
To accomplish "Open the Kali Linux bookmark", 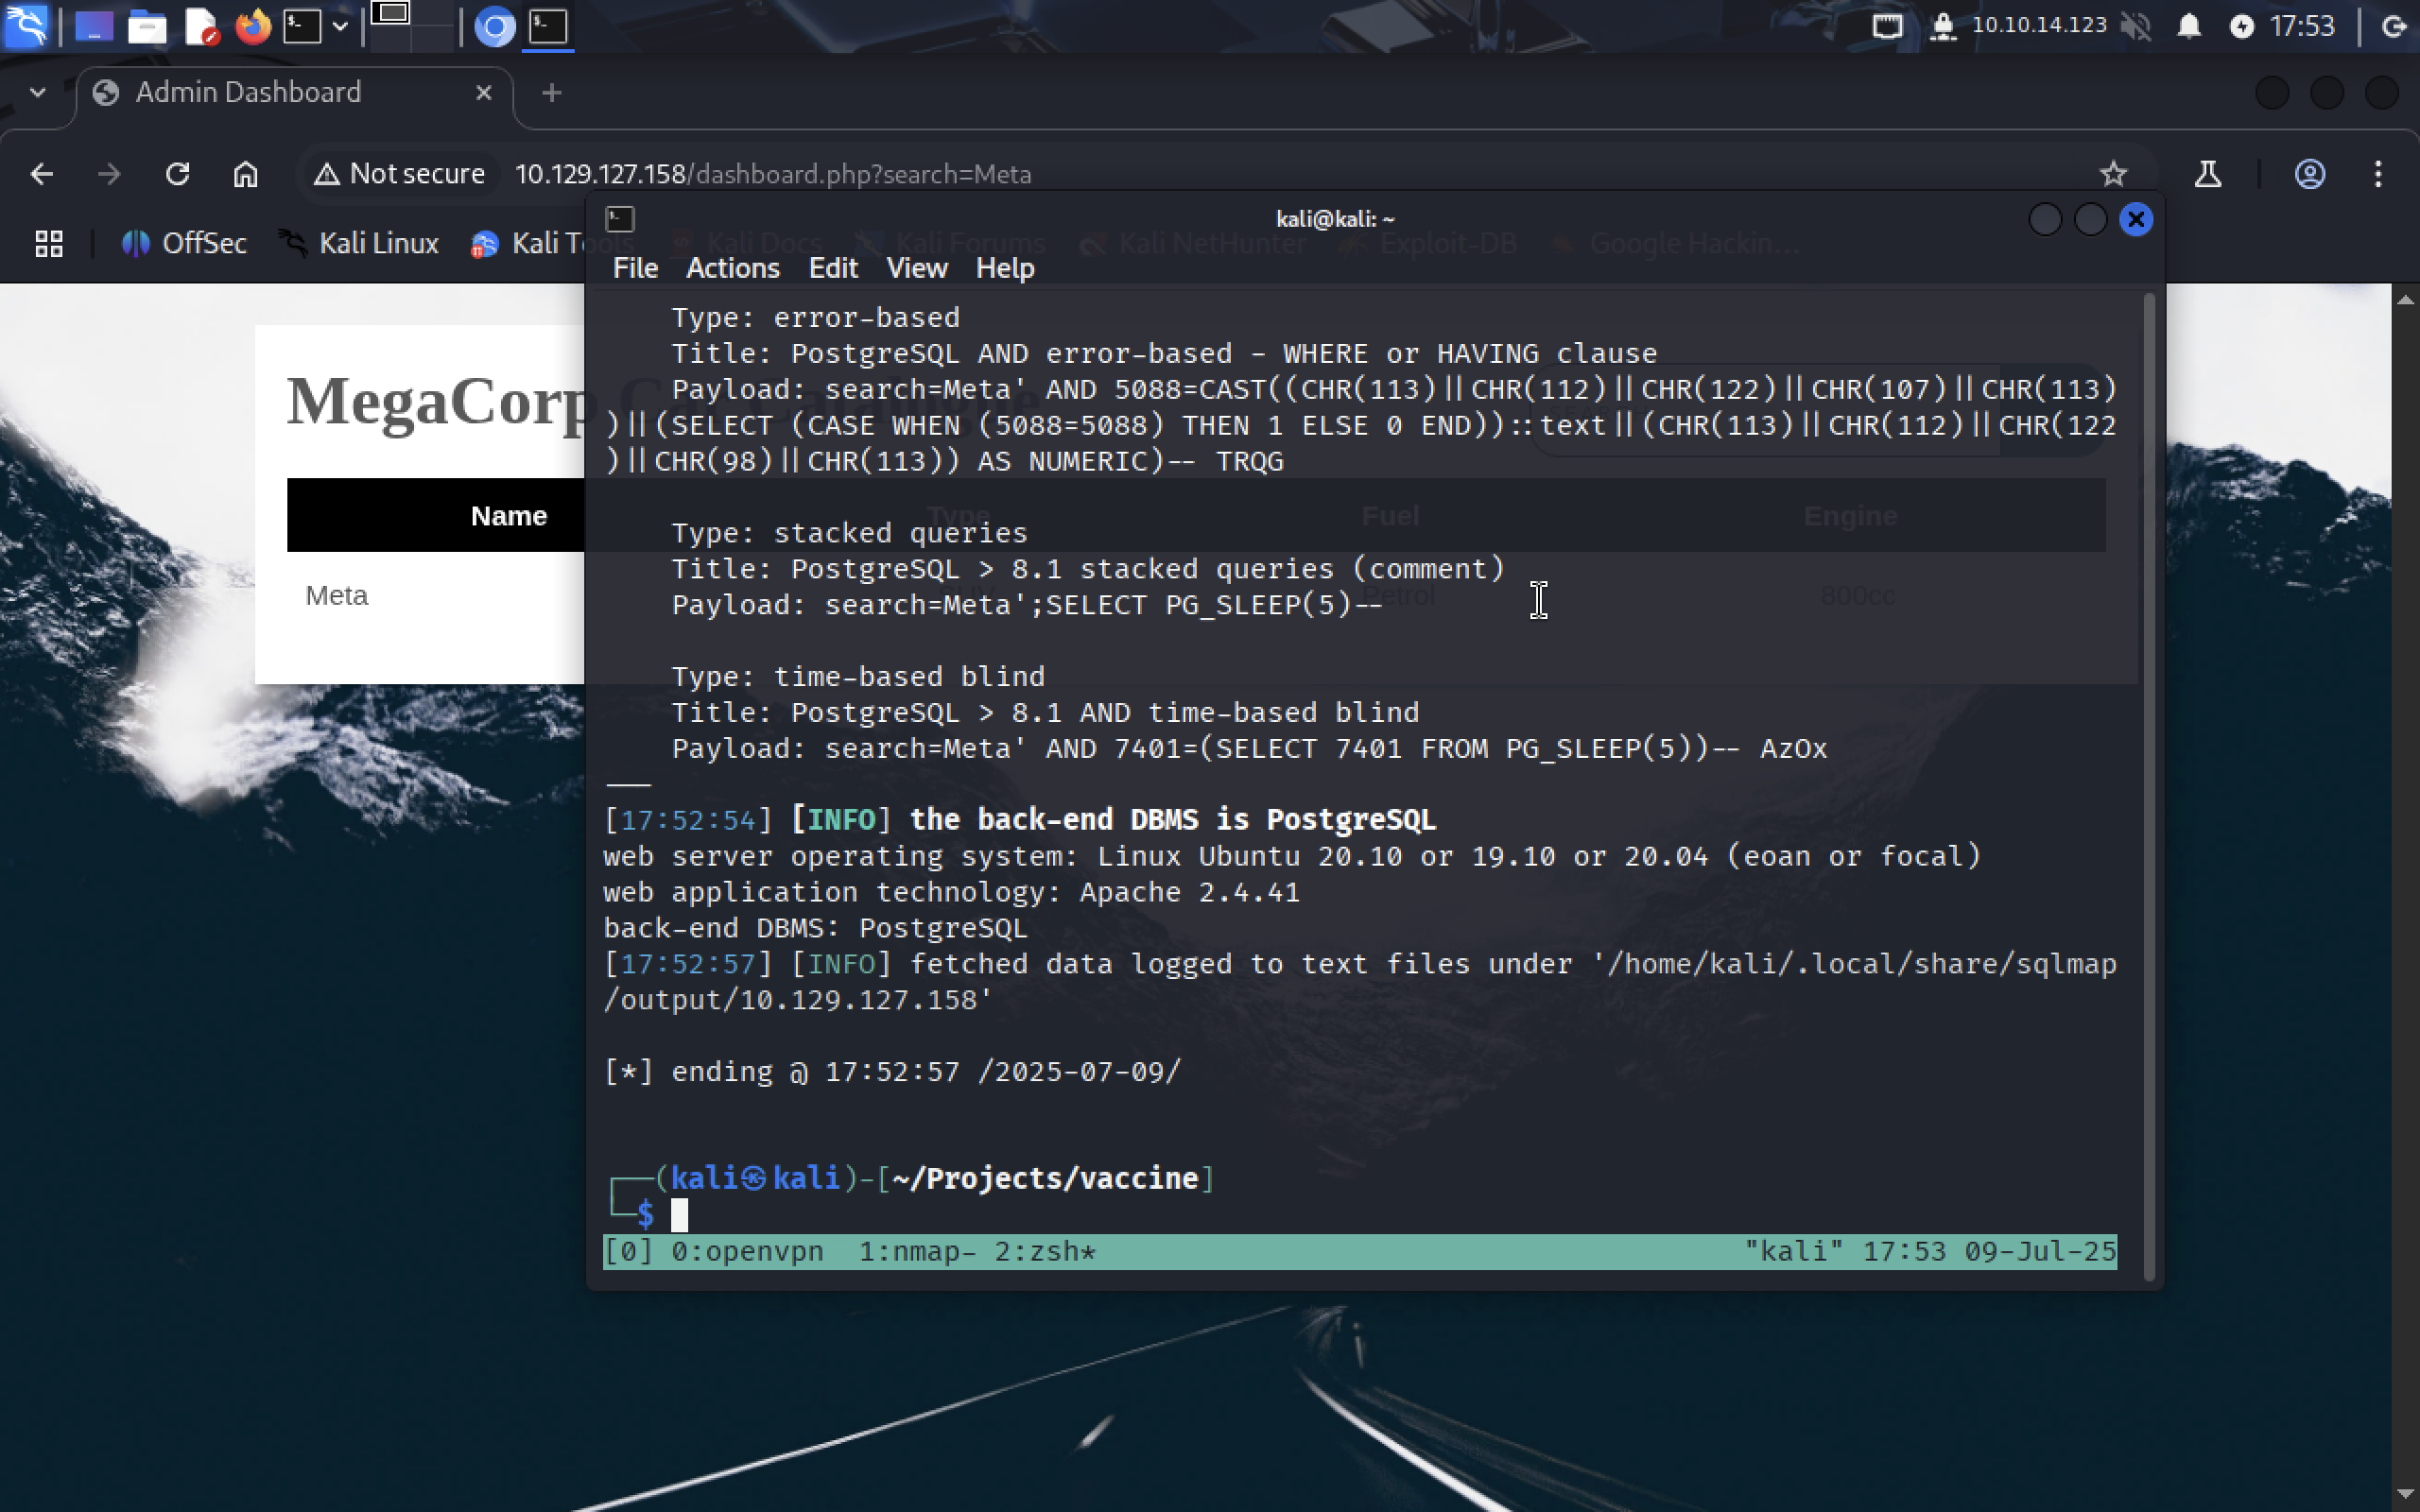I will (x=359, y=243).
